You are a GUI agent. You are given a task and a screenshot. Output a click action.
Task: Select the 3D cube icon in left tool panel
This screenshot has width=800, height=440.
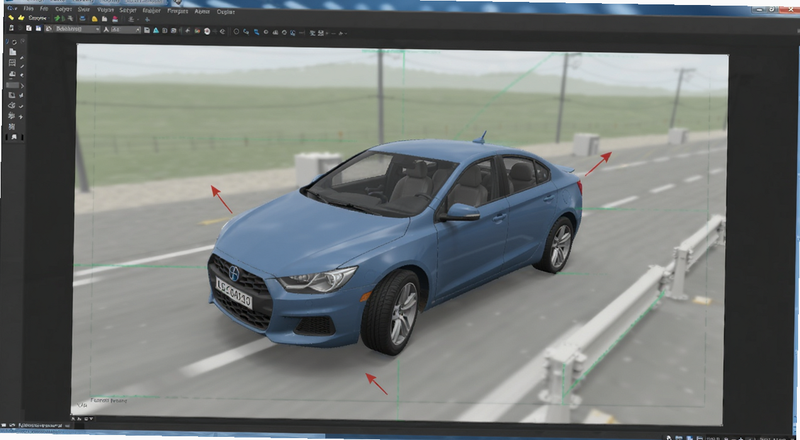(12, 105)
